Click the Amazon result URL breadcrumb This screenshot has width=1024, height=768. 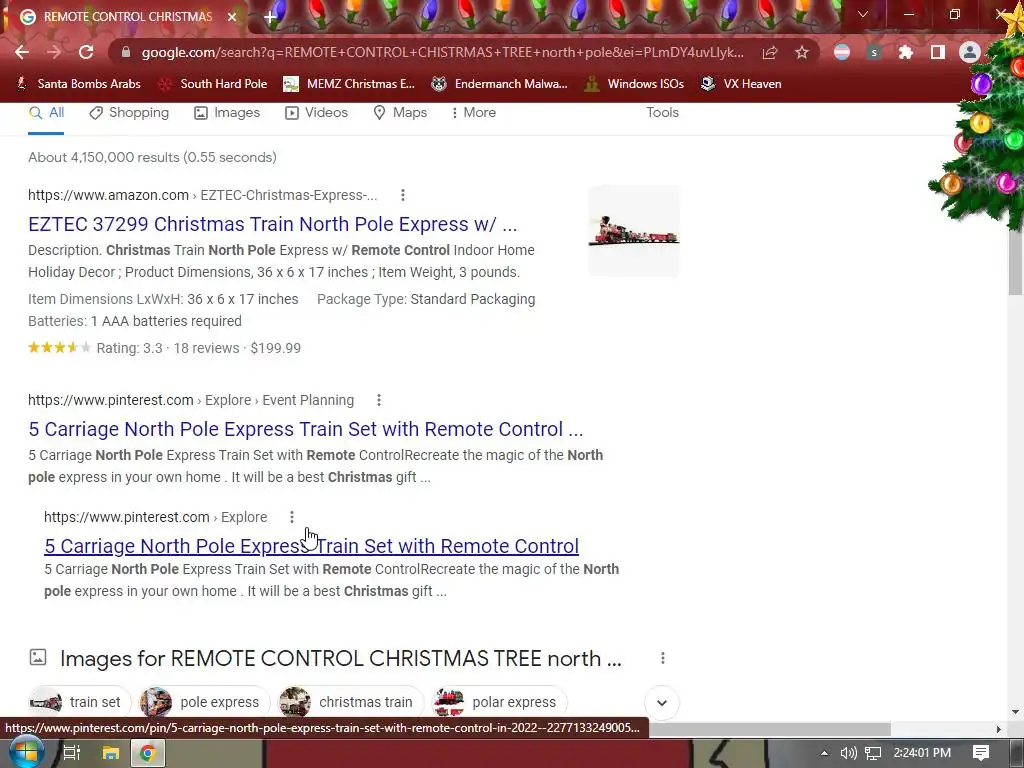click(202, 195)
